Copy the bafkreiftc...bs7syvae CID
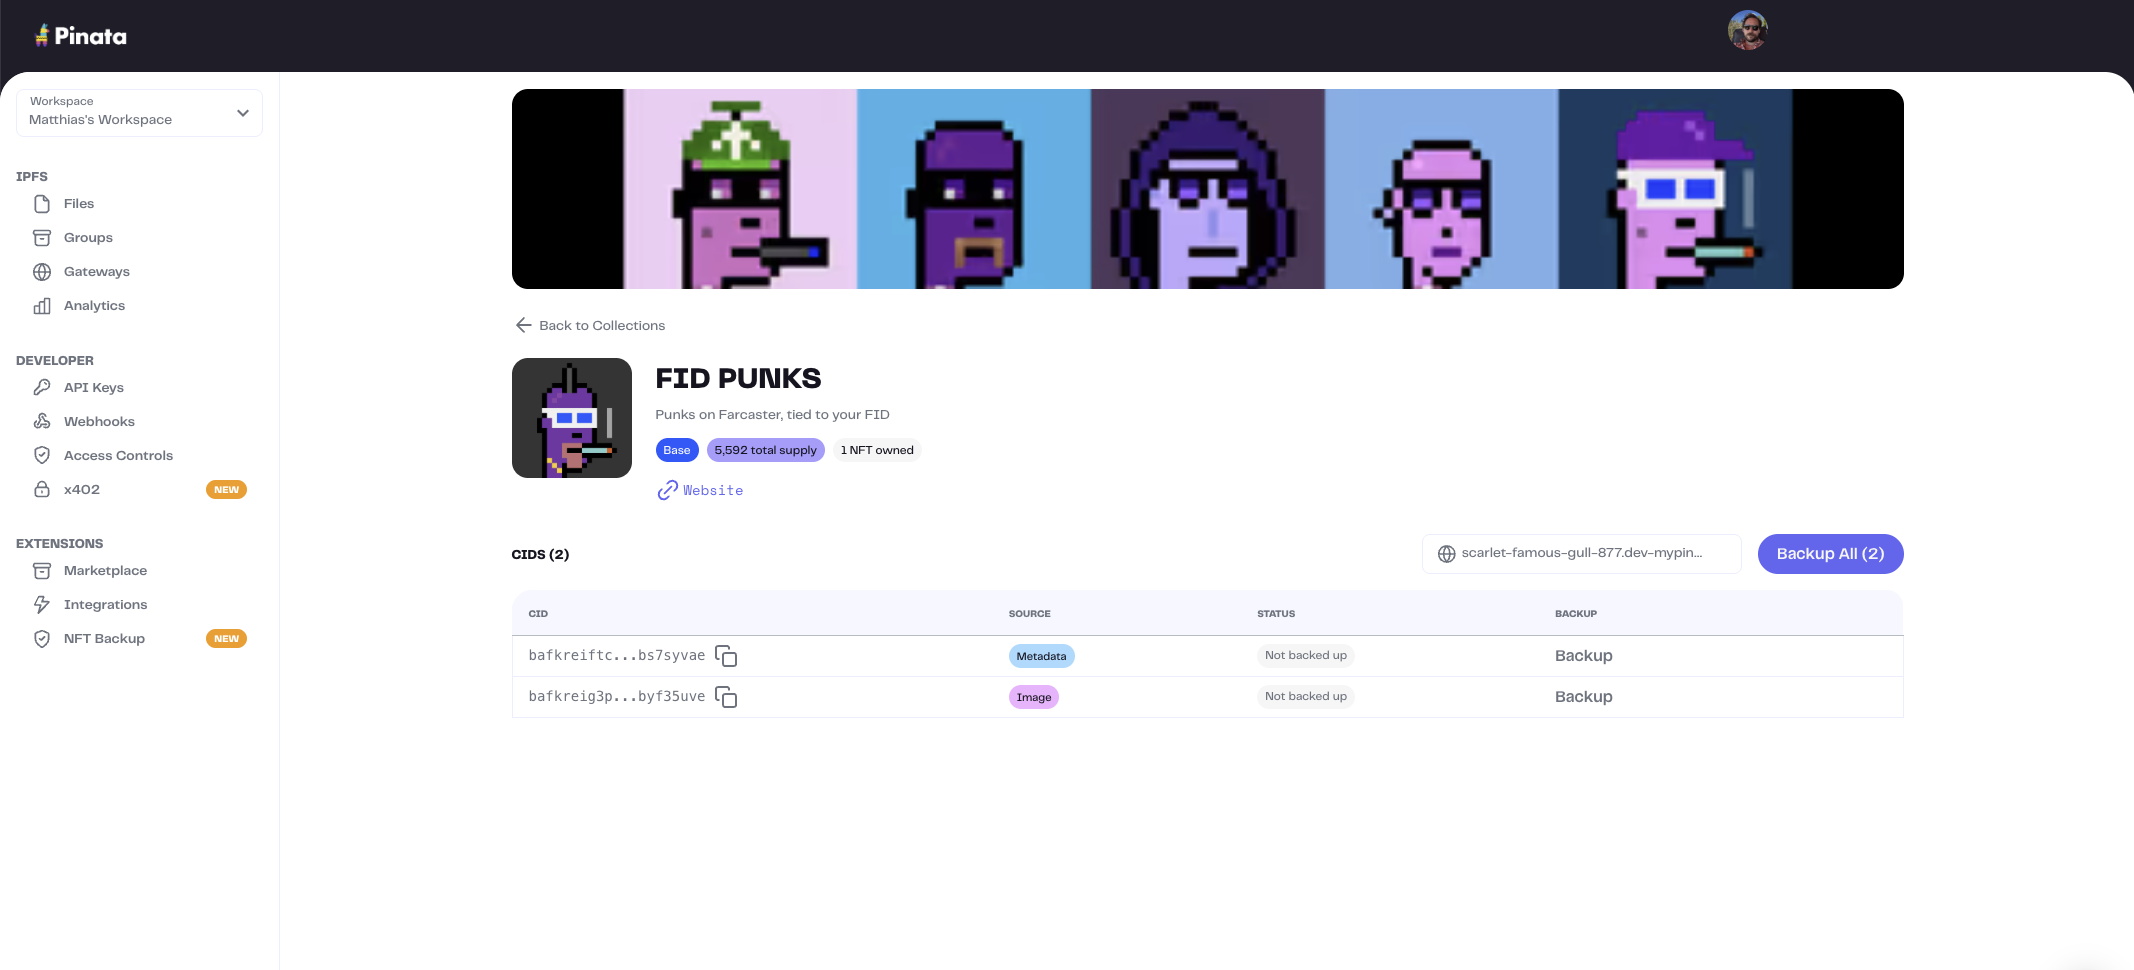 726,656
